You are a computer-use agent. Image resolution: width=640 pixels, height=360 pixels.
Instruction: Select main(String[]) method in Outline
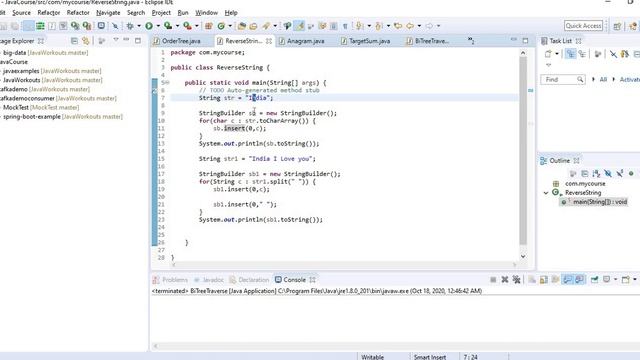coord(594,202)
